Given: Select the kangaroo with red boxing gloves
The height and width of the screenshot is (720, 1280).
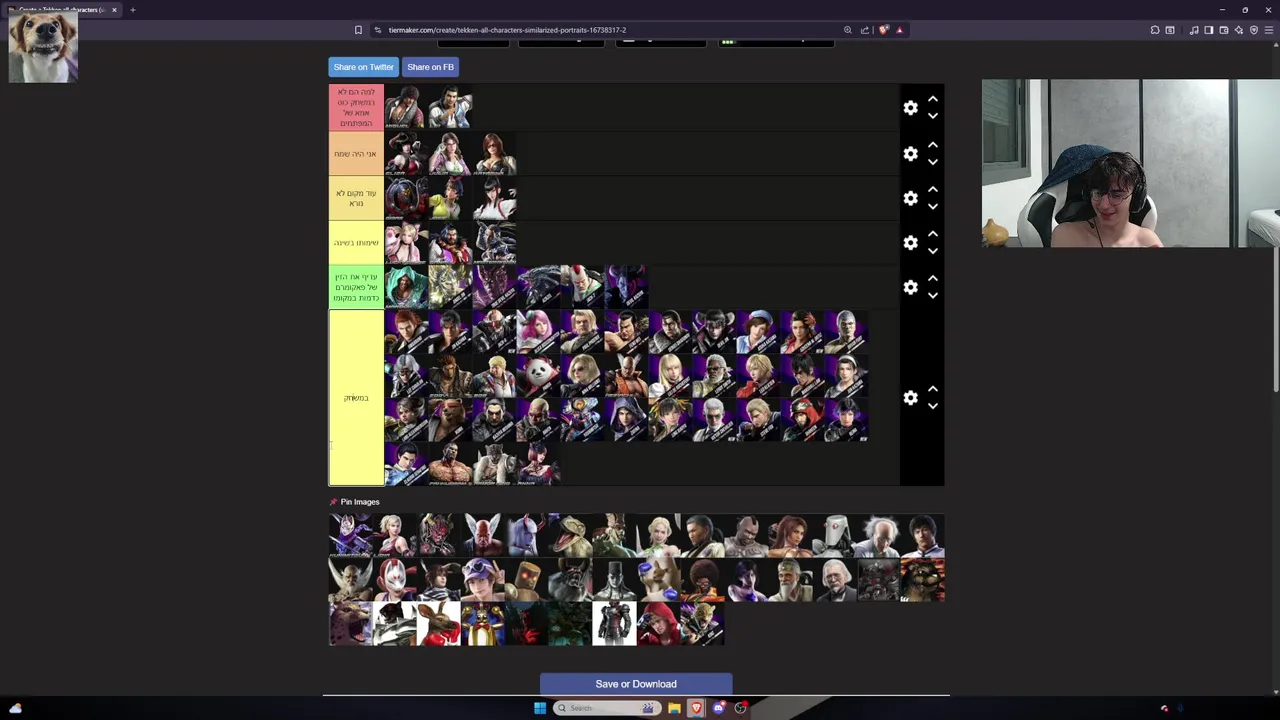Looking at the screenshot, I should pyautogui.click(x=438, y=624).
